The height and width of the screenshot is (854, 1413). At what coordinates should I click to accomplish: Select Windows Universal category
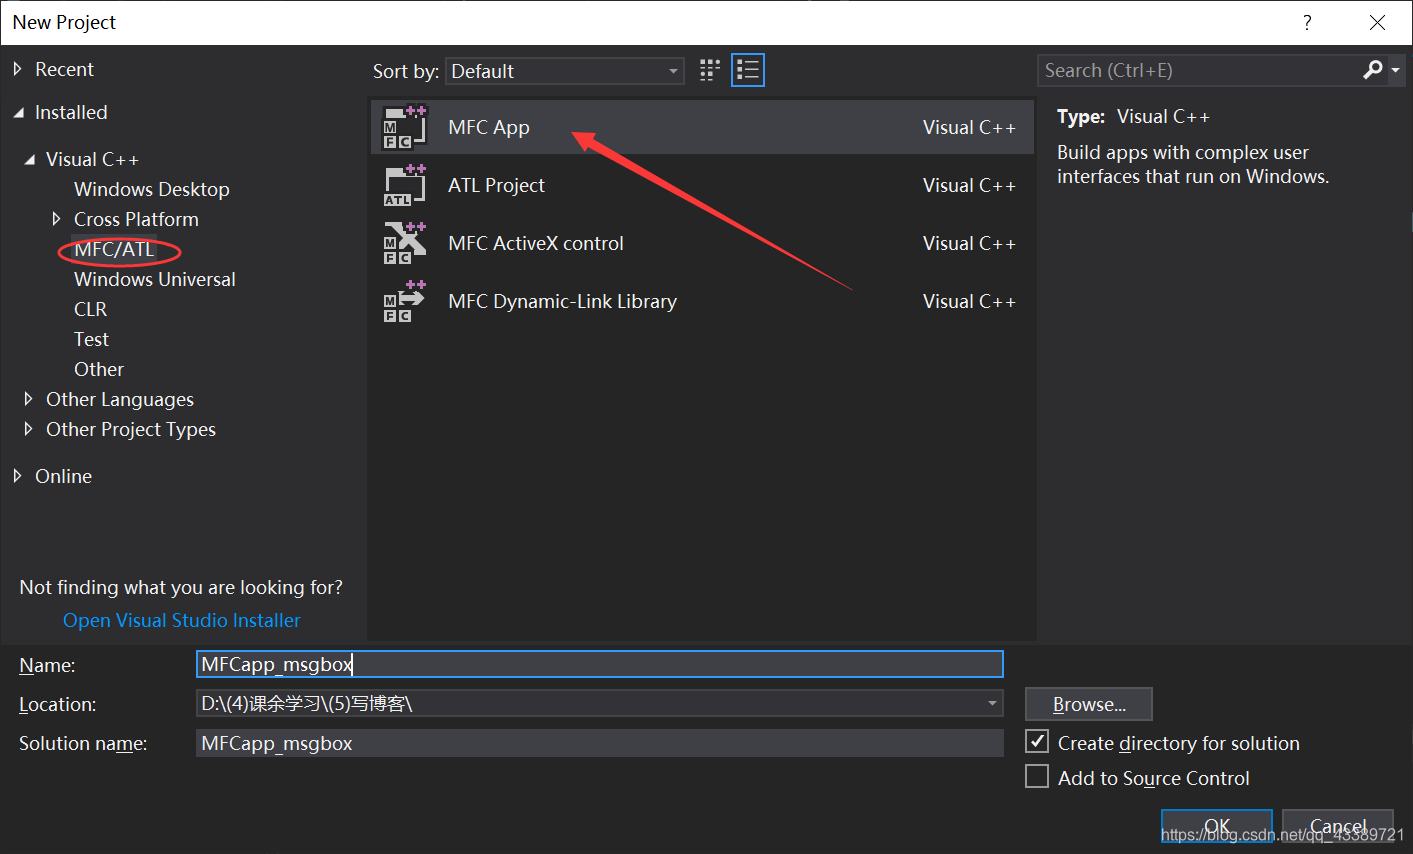pos(155,279)
